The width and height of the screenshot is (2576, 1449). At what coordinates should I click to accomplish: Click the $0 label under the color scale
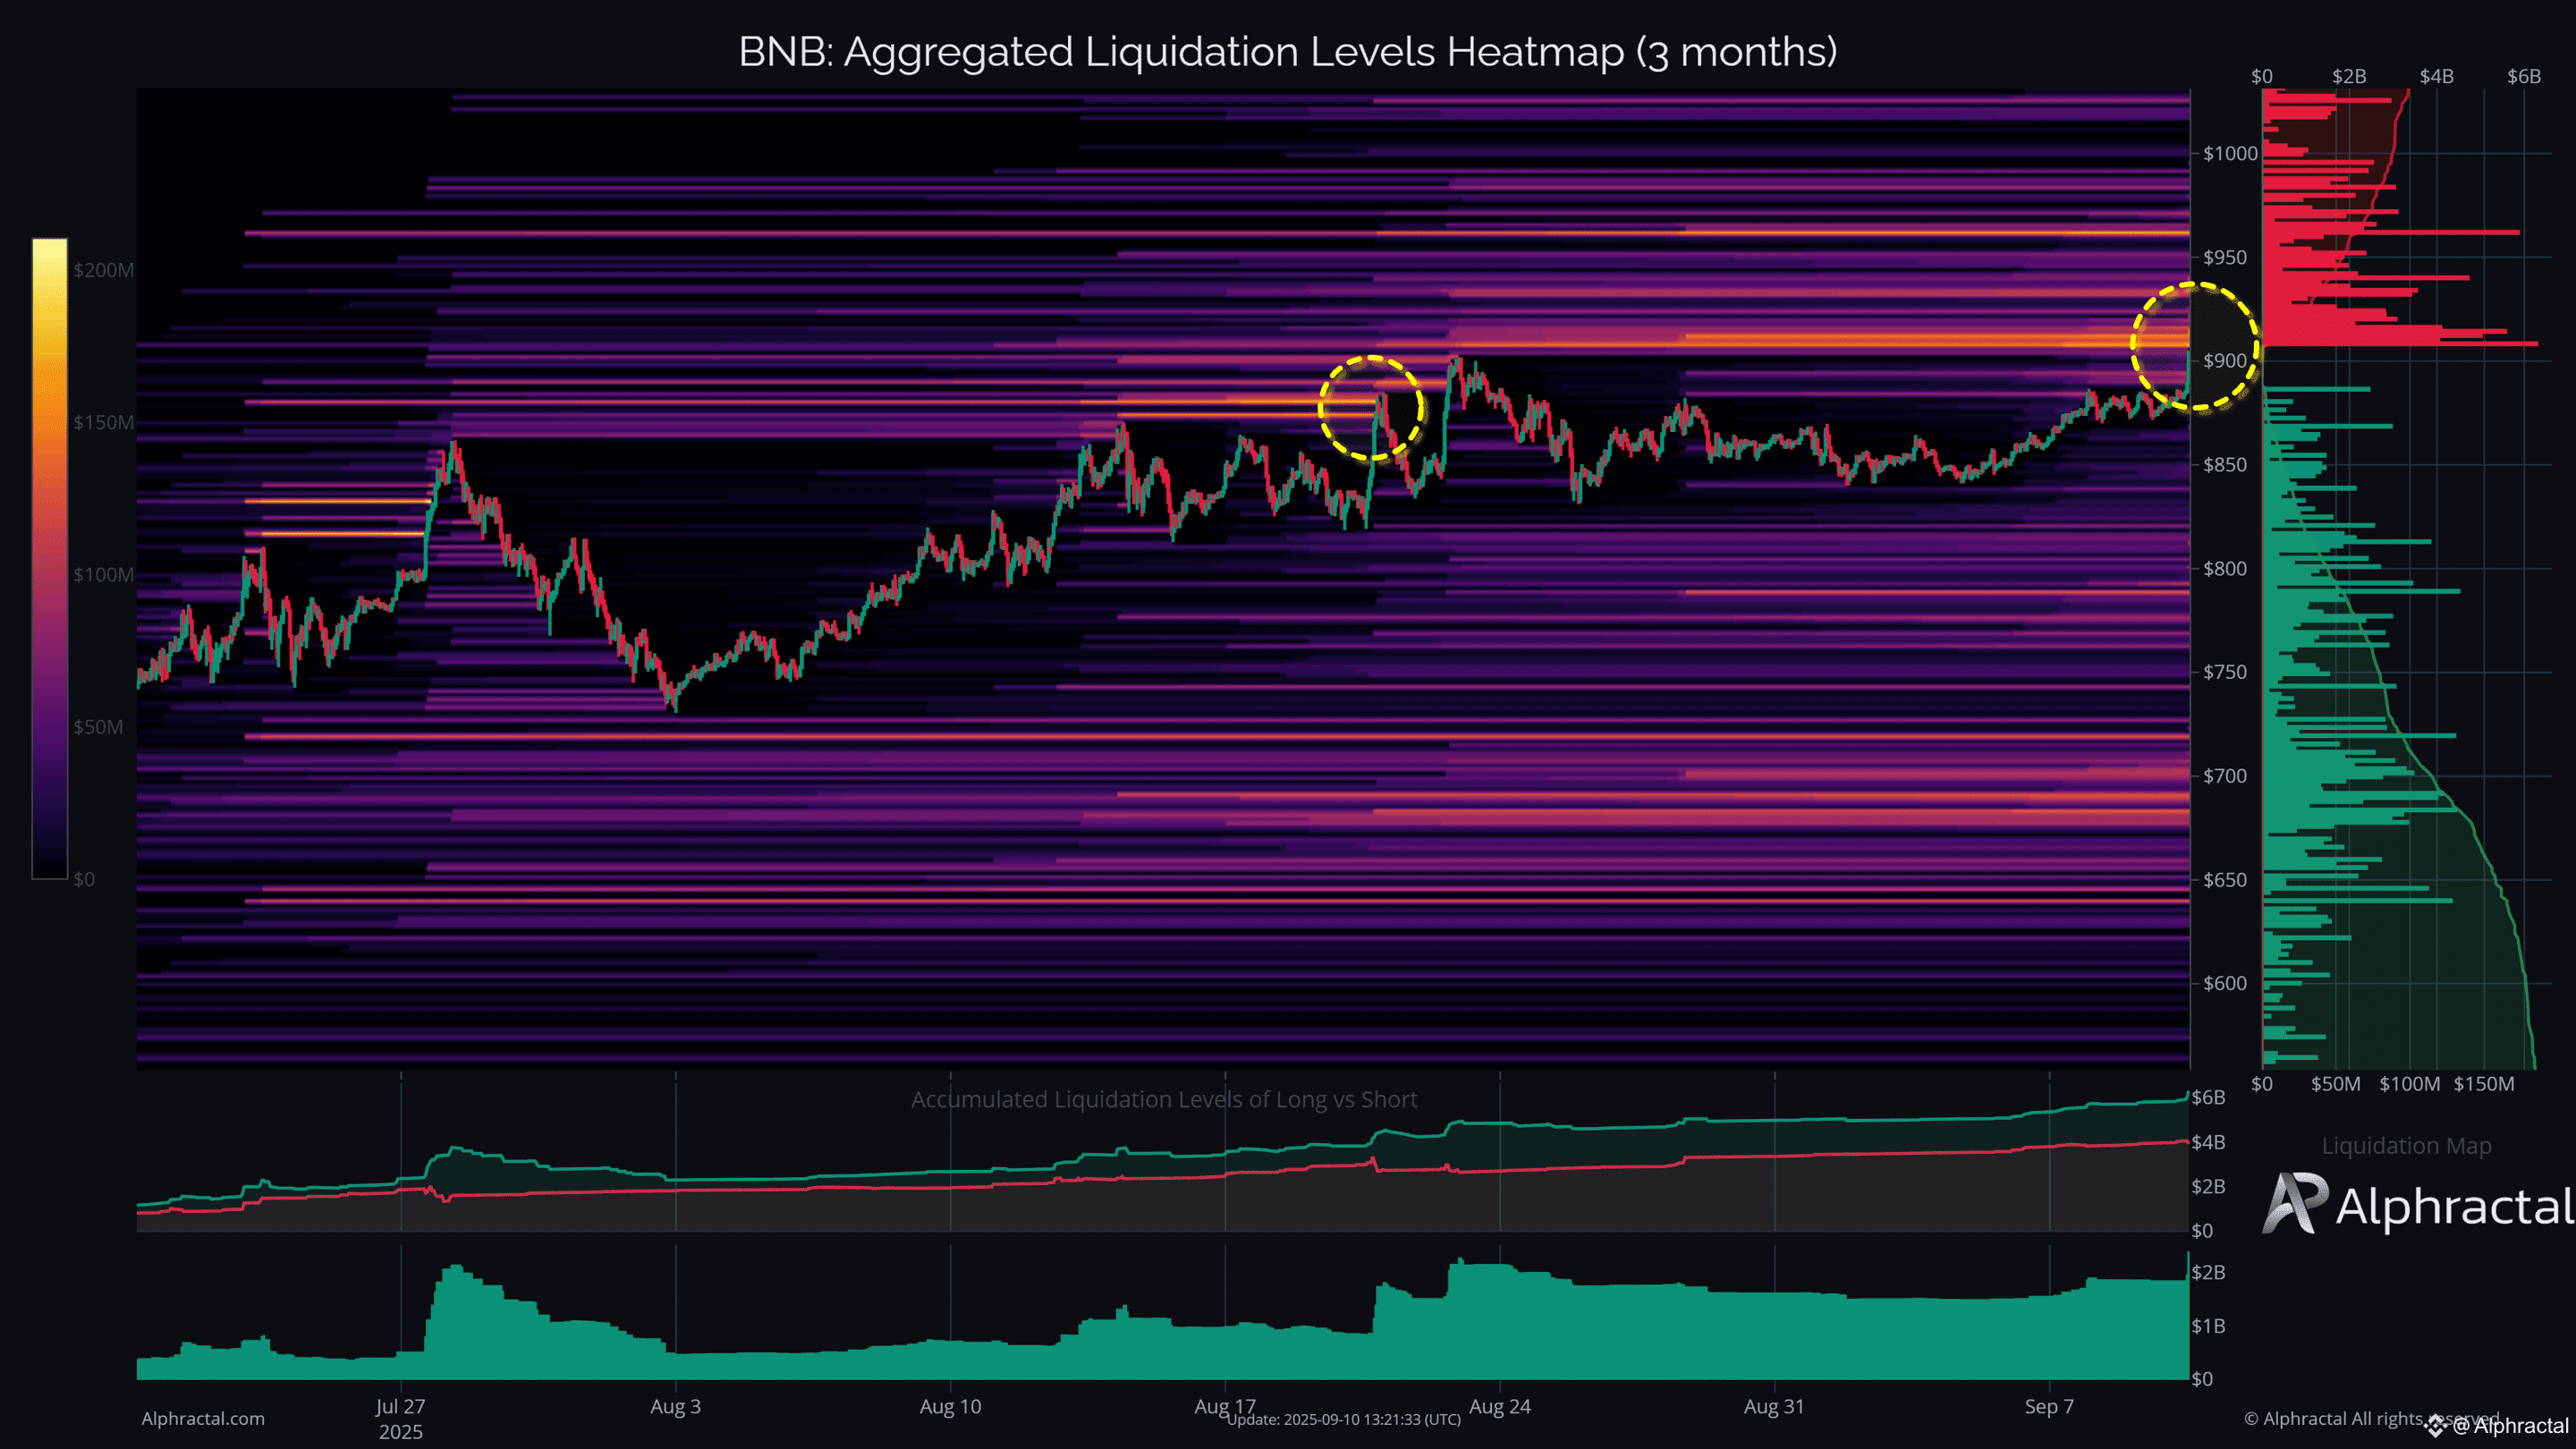pos(84,879)
